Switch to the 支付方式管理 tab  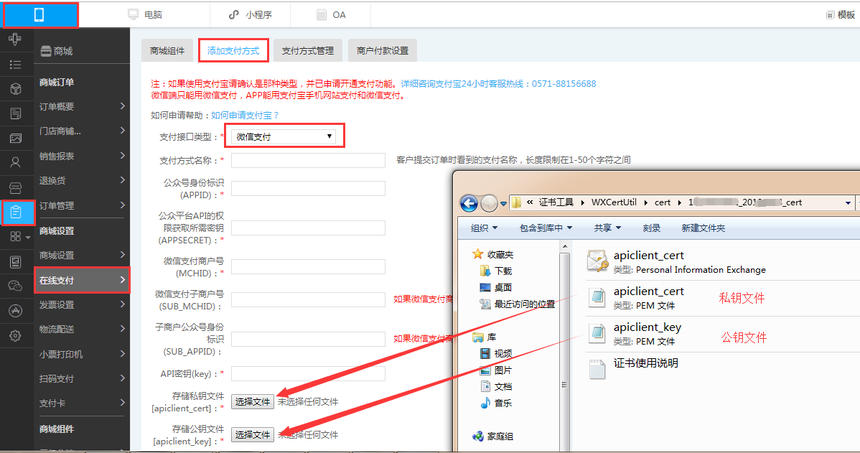[x=308, y=50]
